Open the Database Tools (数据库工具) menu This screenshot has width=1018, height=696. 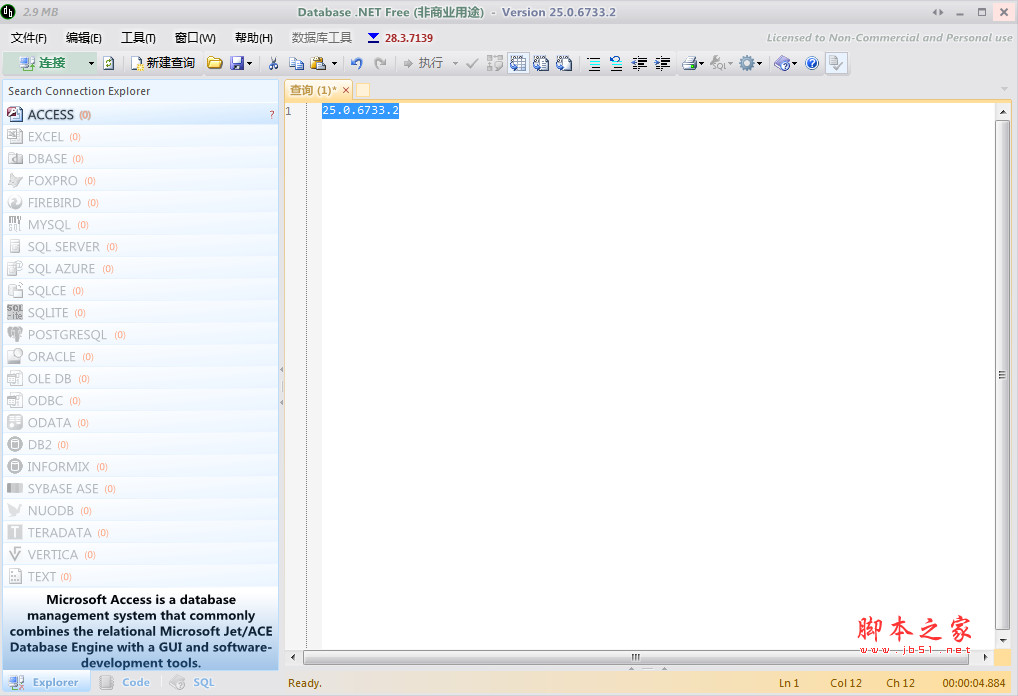tap(321, 38)
